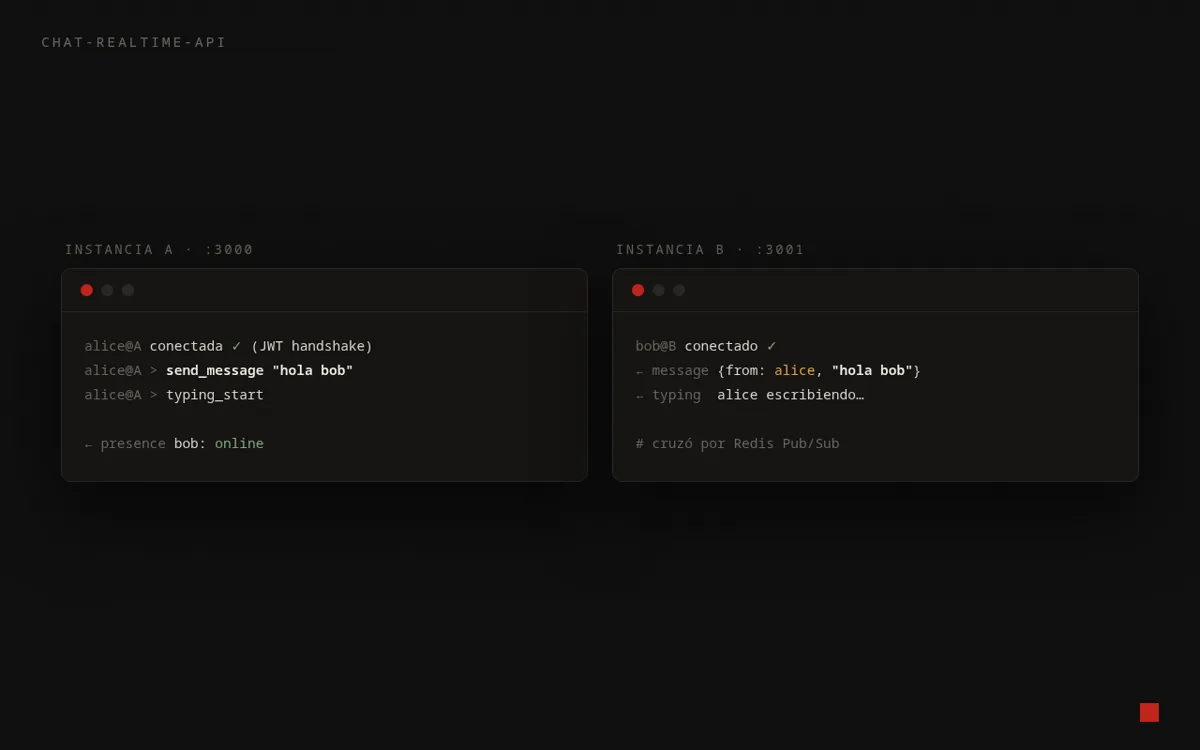
Task: Click line 'alice@A conectada ✓ (JWT handshake)'
Action: (x=228, y=346)
